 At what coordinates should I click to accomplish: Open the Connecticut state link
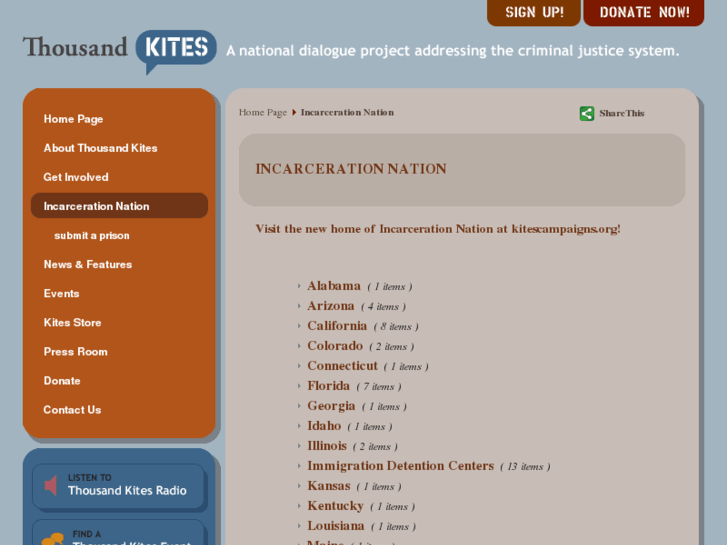[342, 365]
